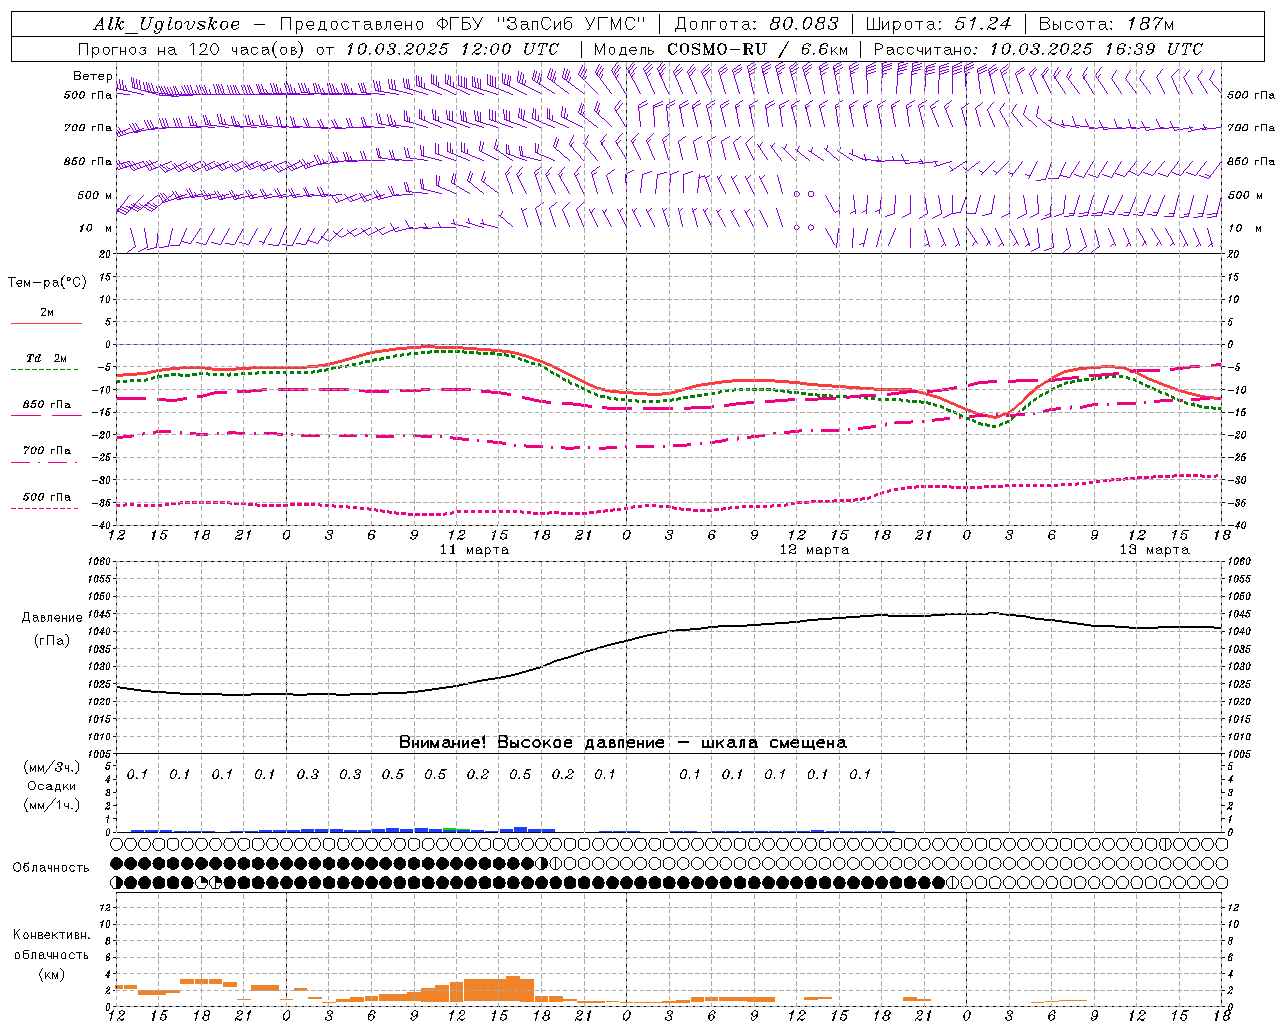Screen dimensions: 1280x1024
Task: Click '1060' on the left pressure axis
Action: click(99, 562)
